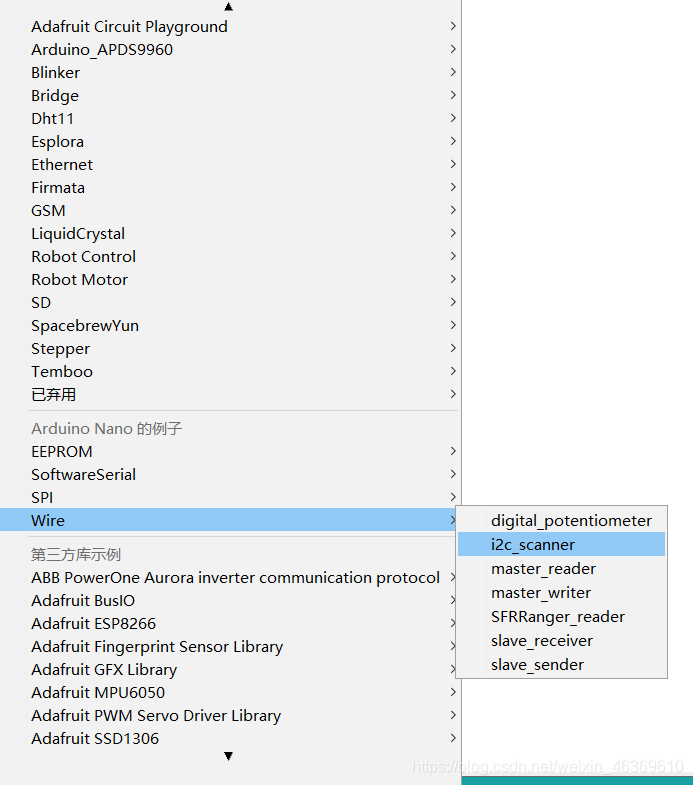Select Adafruit BusIO examples
Image resolution: width=693 pixels, height=785 pixels.
(230, 601)
